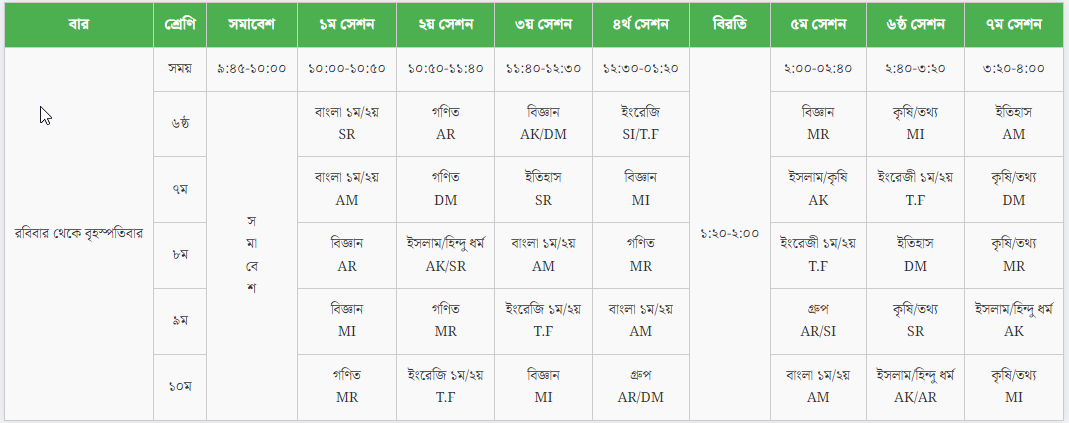This screenshot has width=1069, height=423.
Task: Click the '৭ম সেশন' column header
Action: point(1015,24)
